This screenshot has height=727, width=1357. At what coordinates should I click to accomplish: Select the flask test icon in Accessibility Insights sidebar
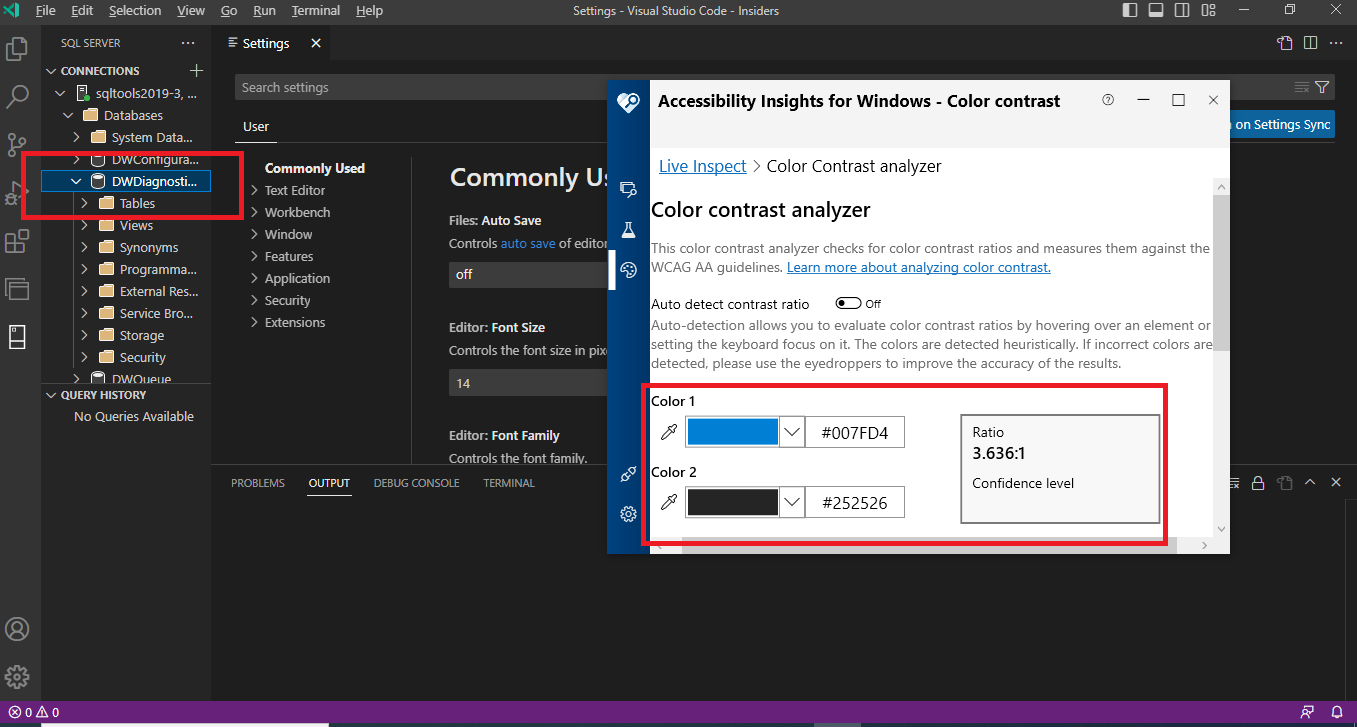coord(628,229)
